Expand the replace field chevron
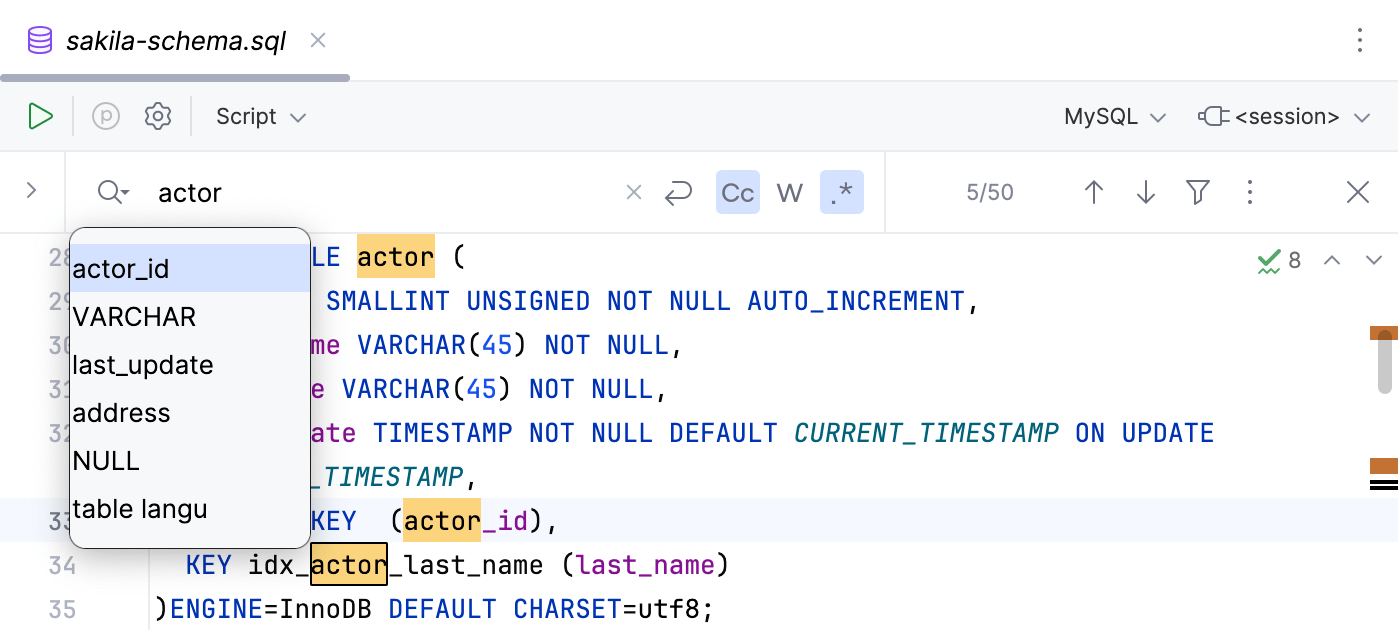Viewport: 1398px width, 630px height. pos(31,190)
